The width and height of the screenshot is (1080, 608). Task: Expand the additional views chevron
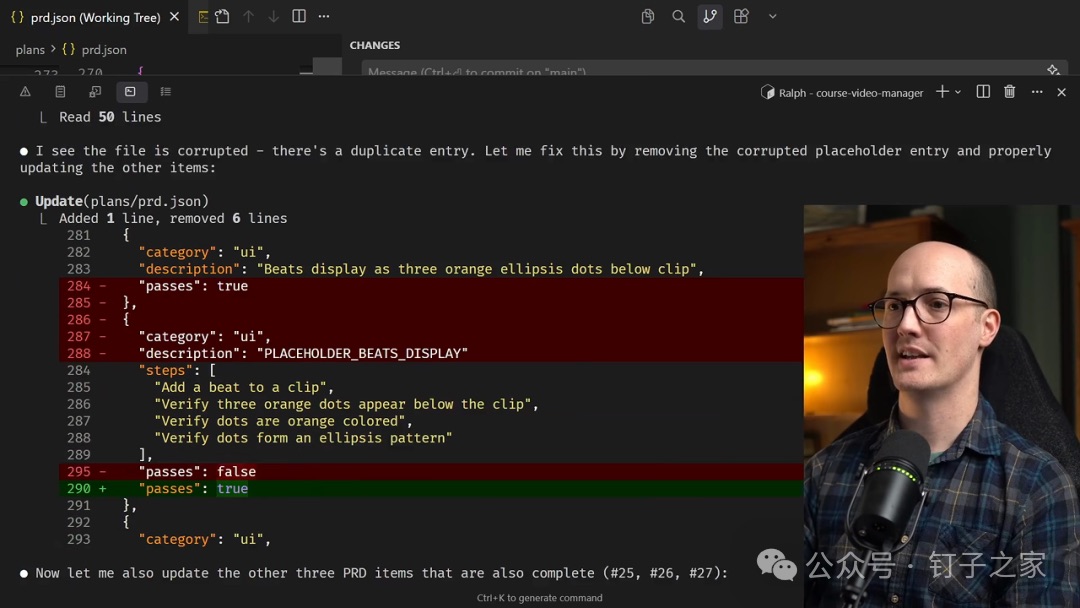coord(772,17)
